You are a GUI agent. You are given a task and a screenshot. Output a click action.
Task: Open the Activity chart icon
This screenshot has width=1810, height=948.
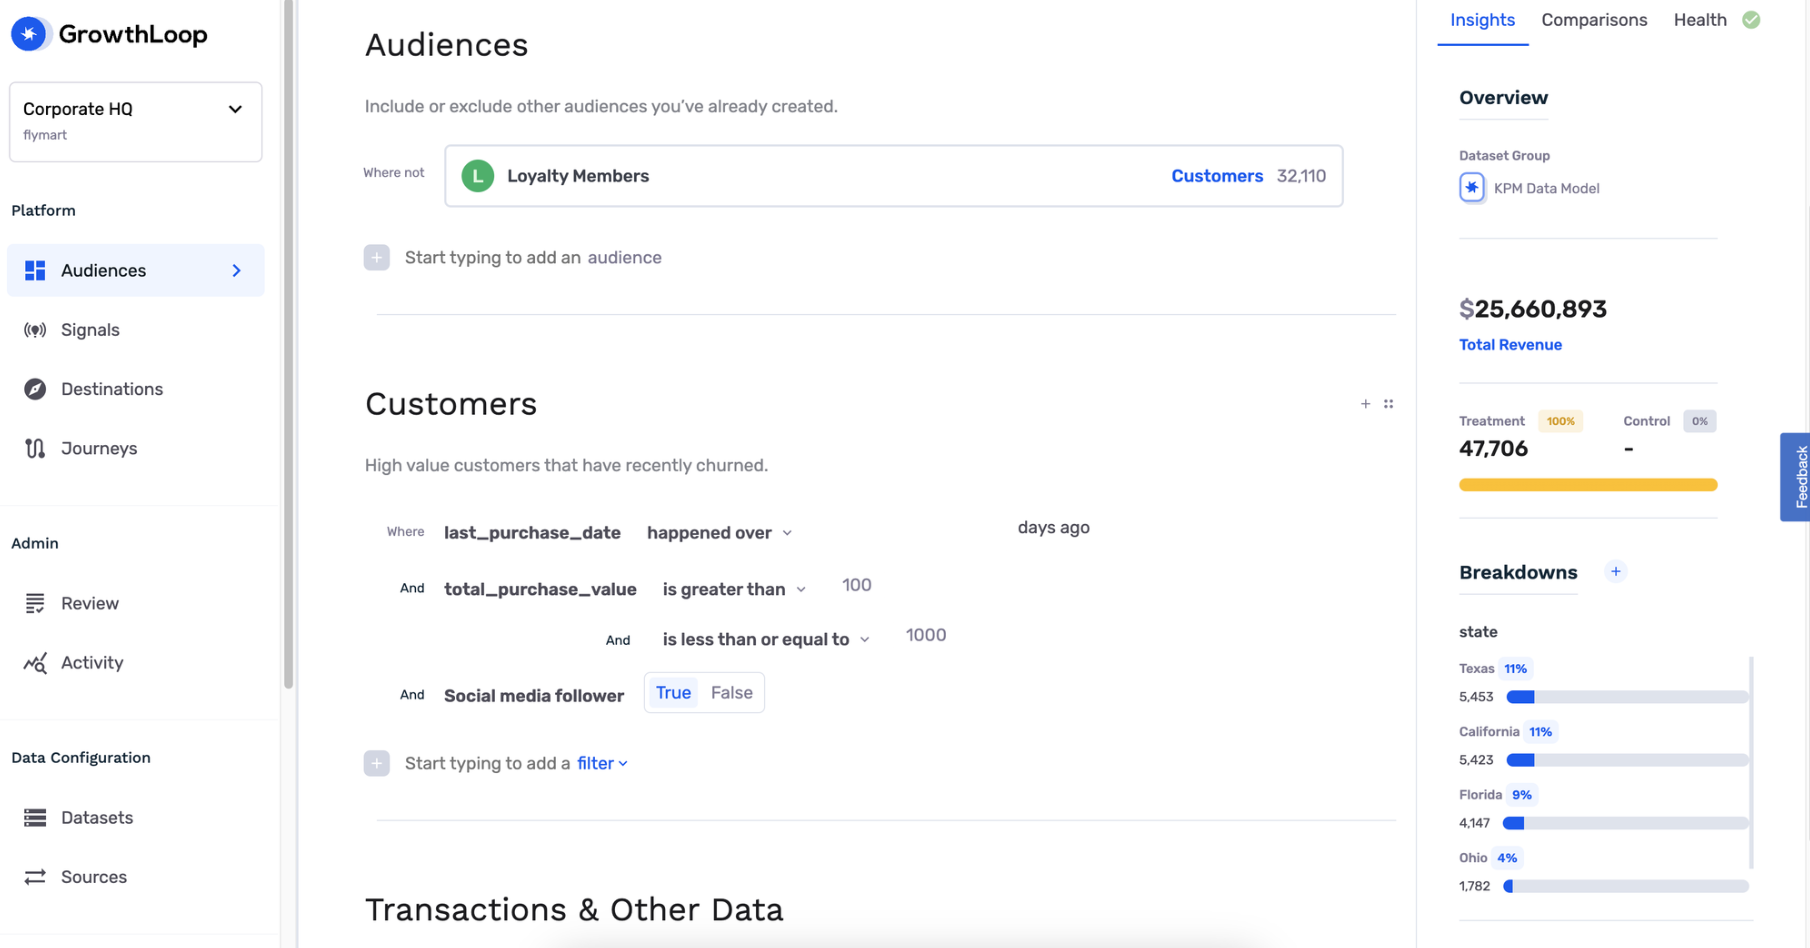(35, 663)
